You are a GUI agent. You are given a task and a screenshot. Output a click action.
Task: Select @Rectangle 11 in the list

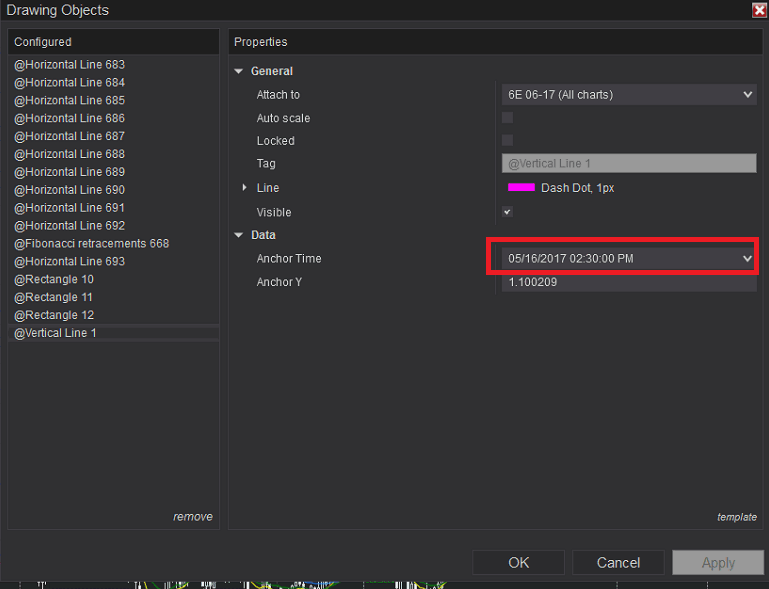coord(113,297)
